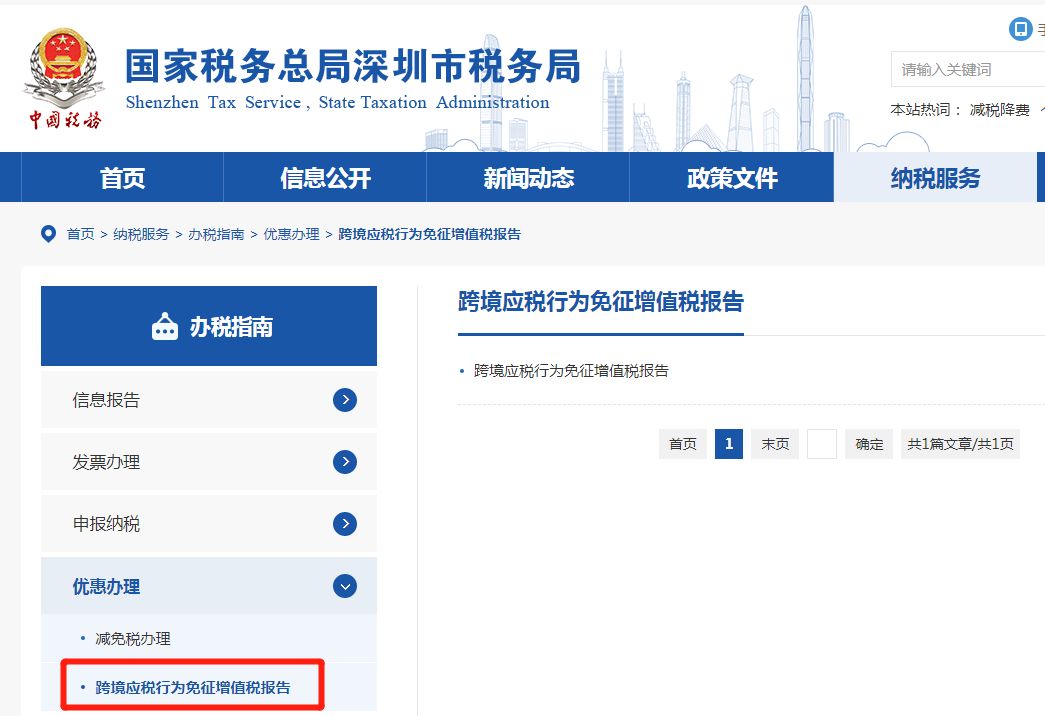This screenshot has width=1045, height=716.
Task: Click the location pin icon in breadcrumb
Action: pos(48,234)
